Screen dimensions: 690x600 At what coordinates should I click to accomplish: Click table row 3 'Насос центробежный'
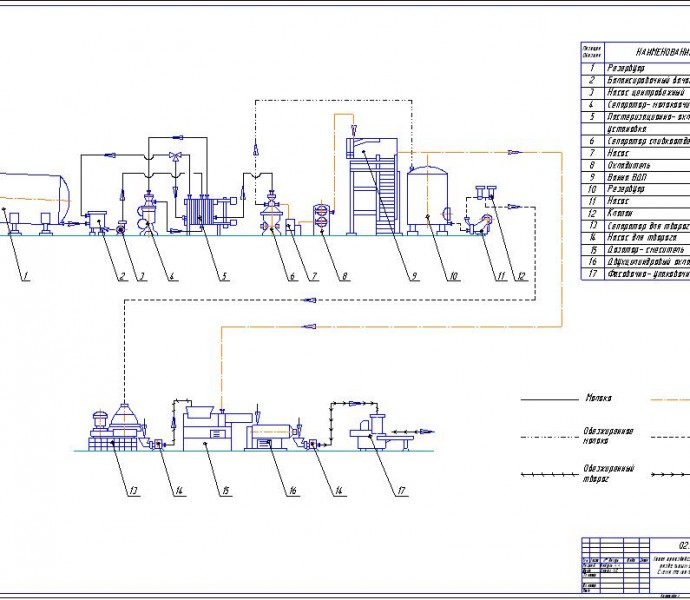635,92
